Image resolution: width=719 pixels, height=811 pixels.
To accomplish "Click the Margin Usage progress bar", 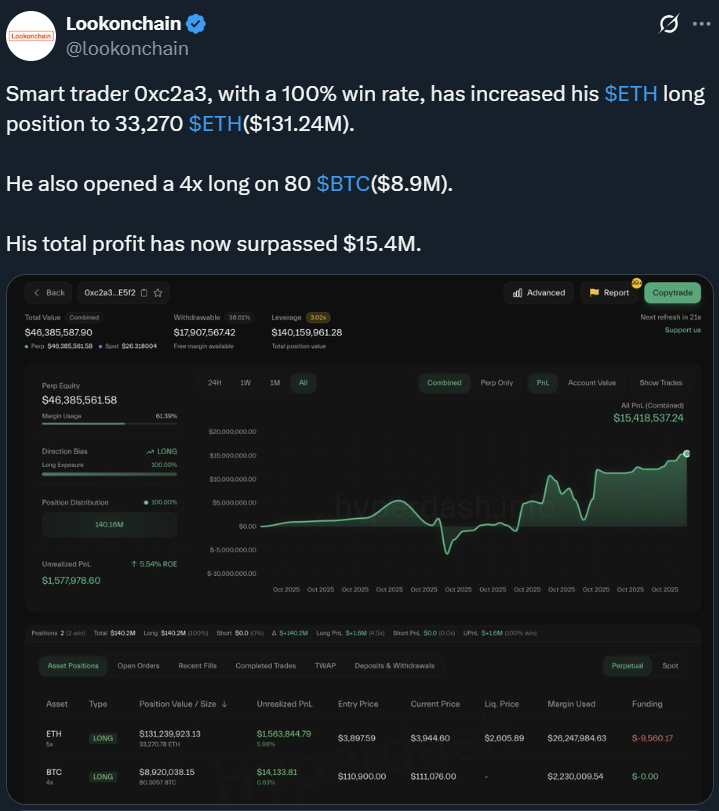I will click(x=109, y=424).
